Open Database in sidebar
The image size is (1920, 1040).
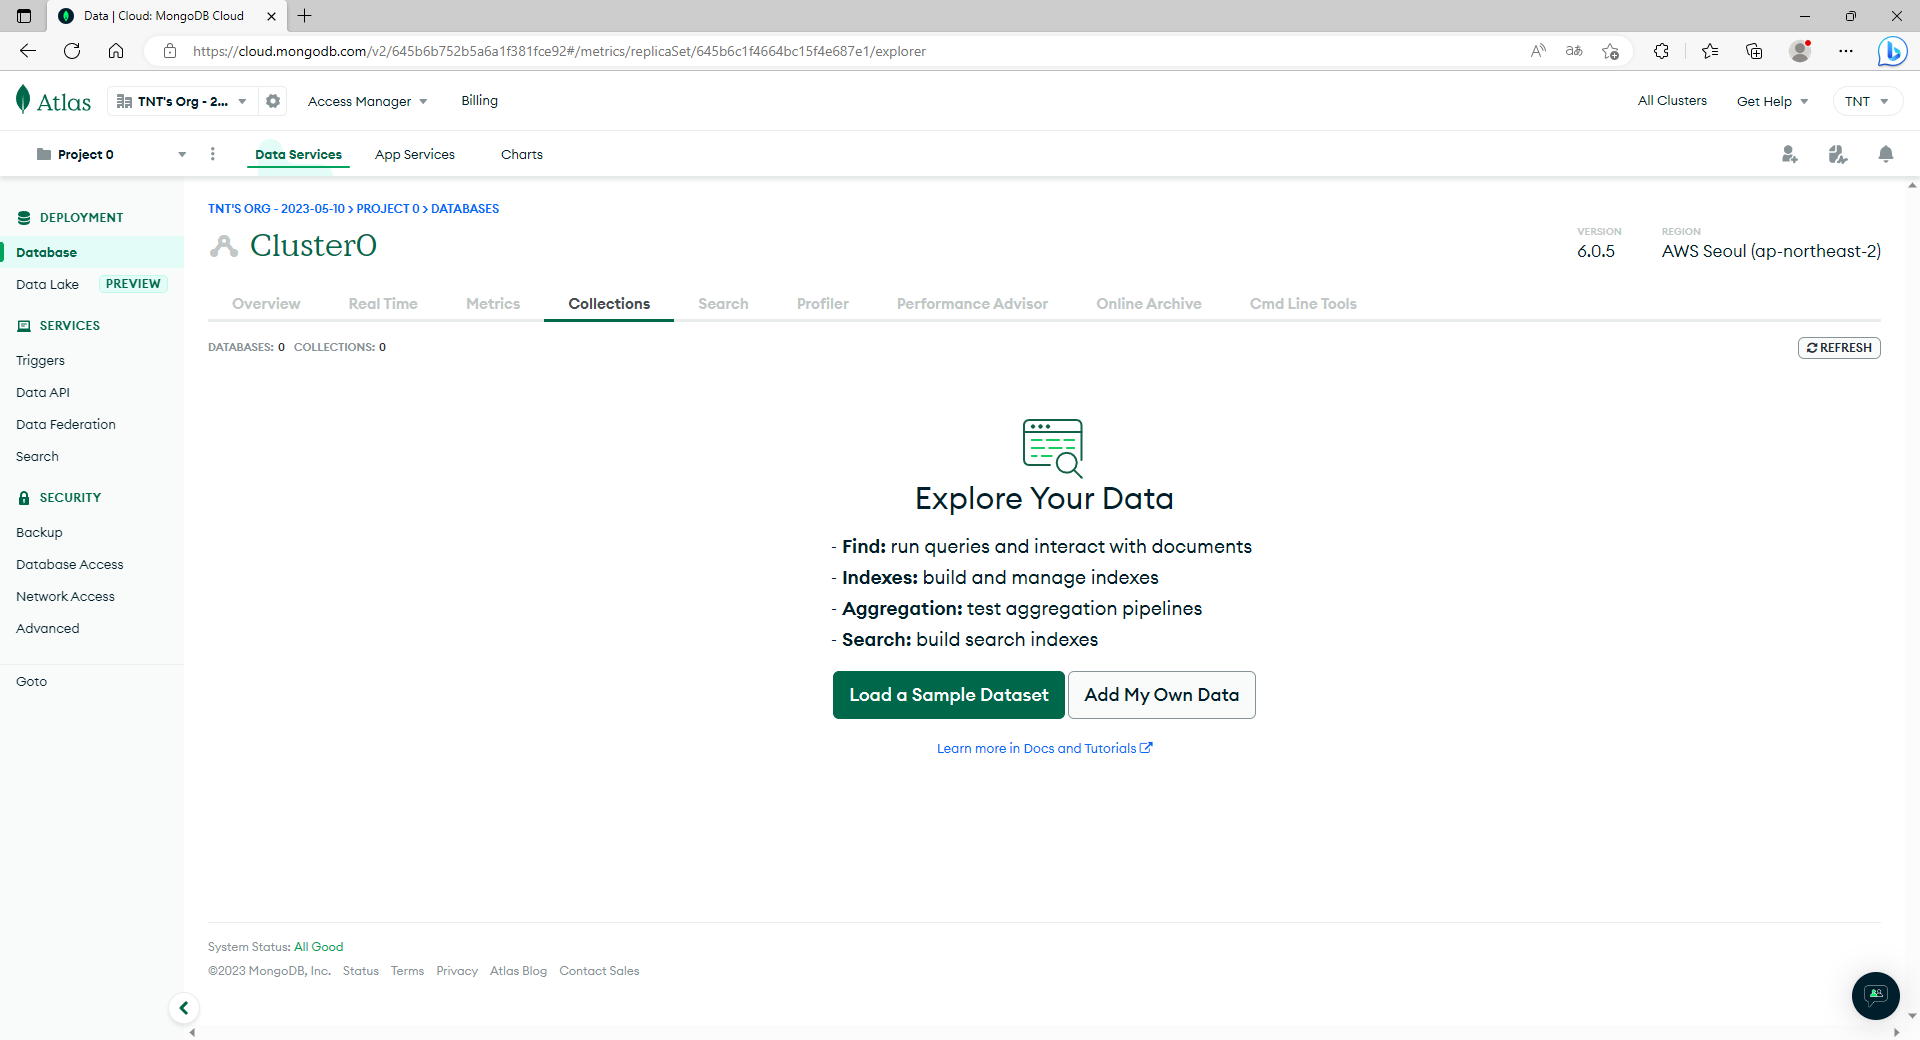(x=92, y=252)
